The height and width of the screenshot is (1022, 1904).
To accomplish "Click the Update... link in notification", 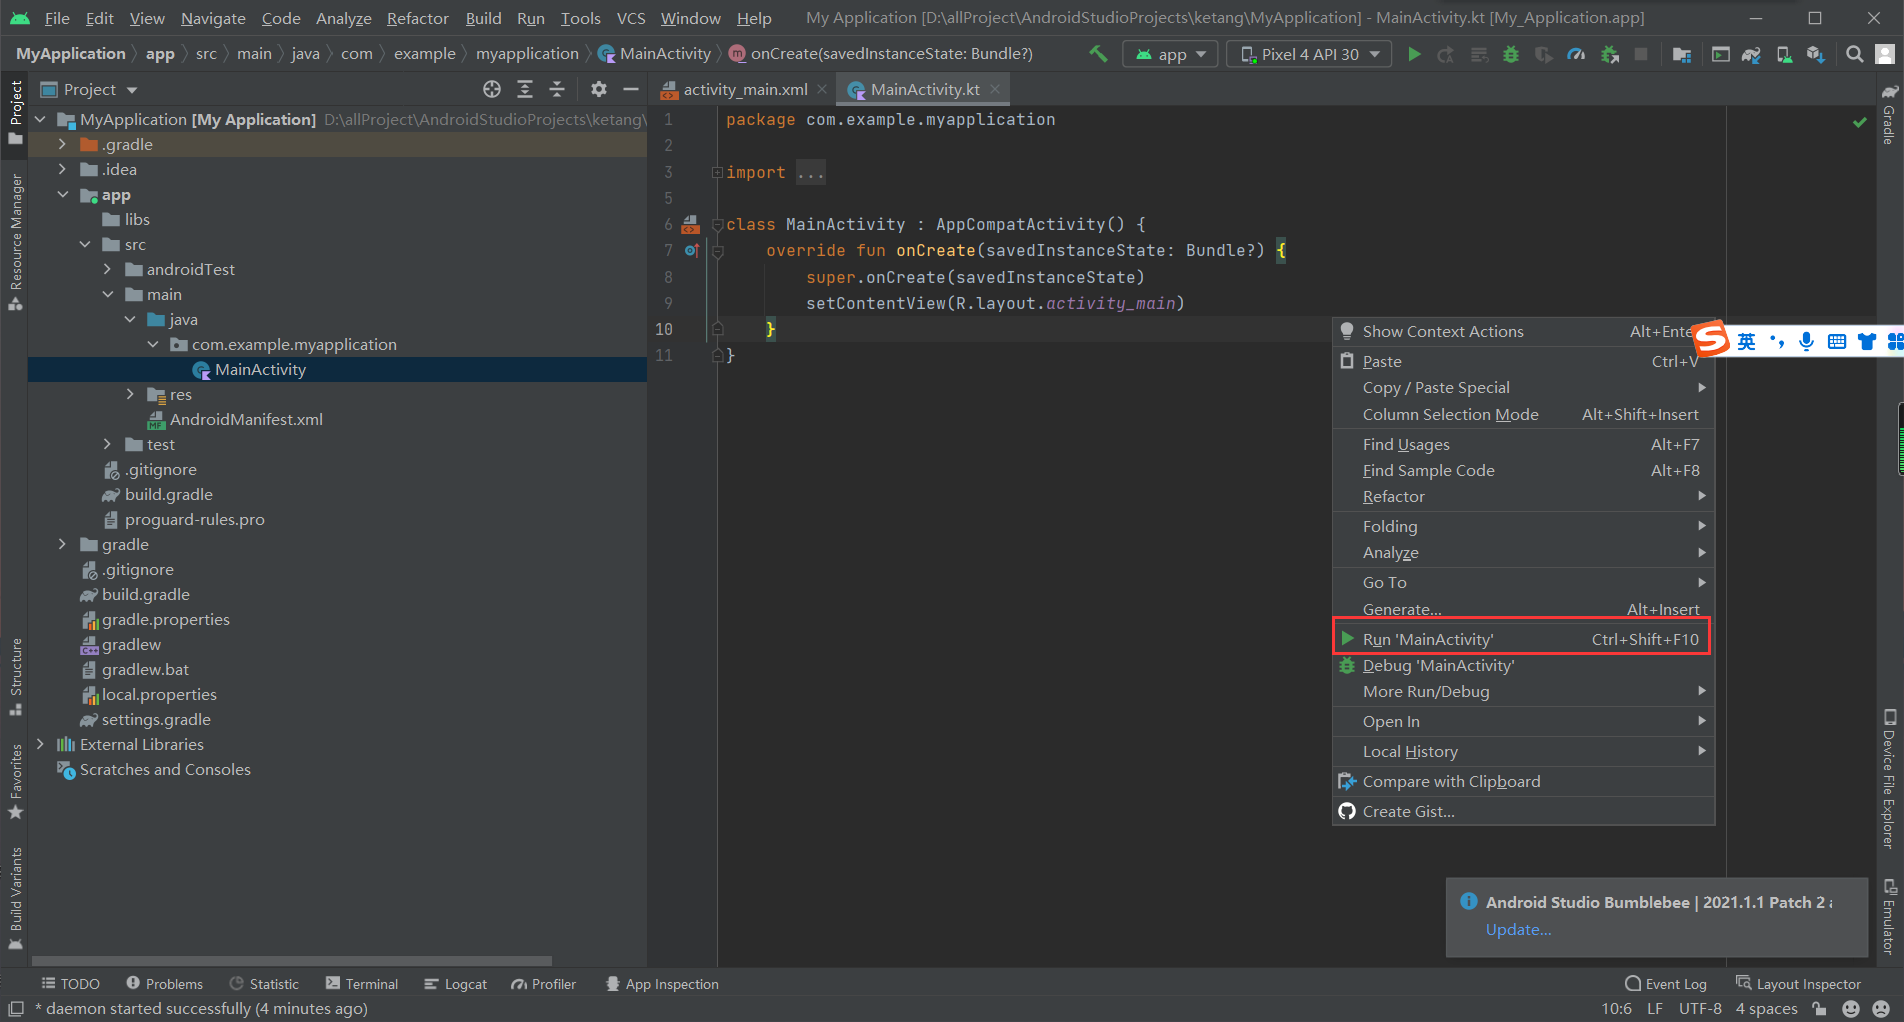I will pyautogui.click(x=1518, y=930).
